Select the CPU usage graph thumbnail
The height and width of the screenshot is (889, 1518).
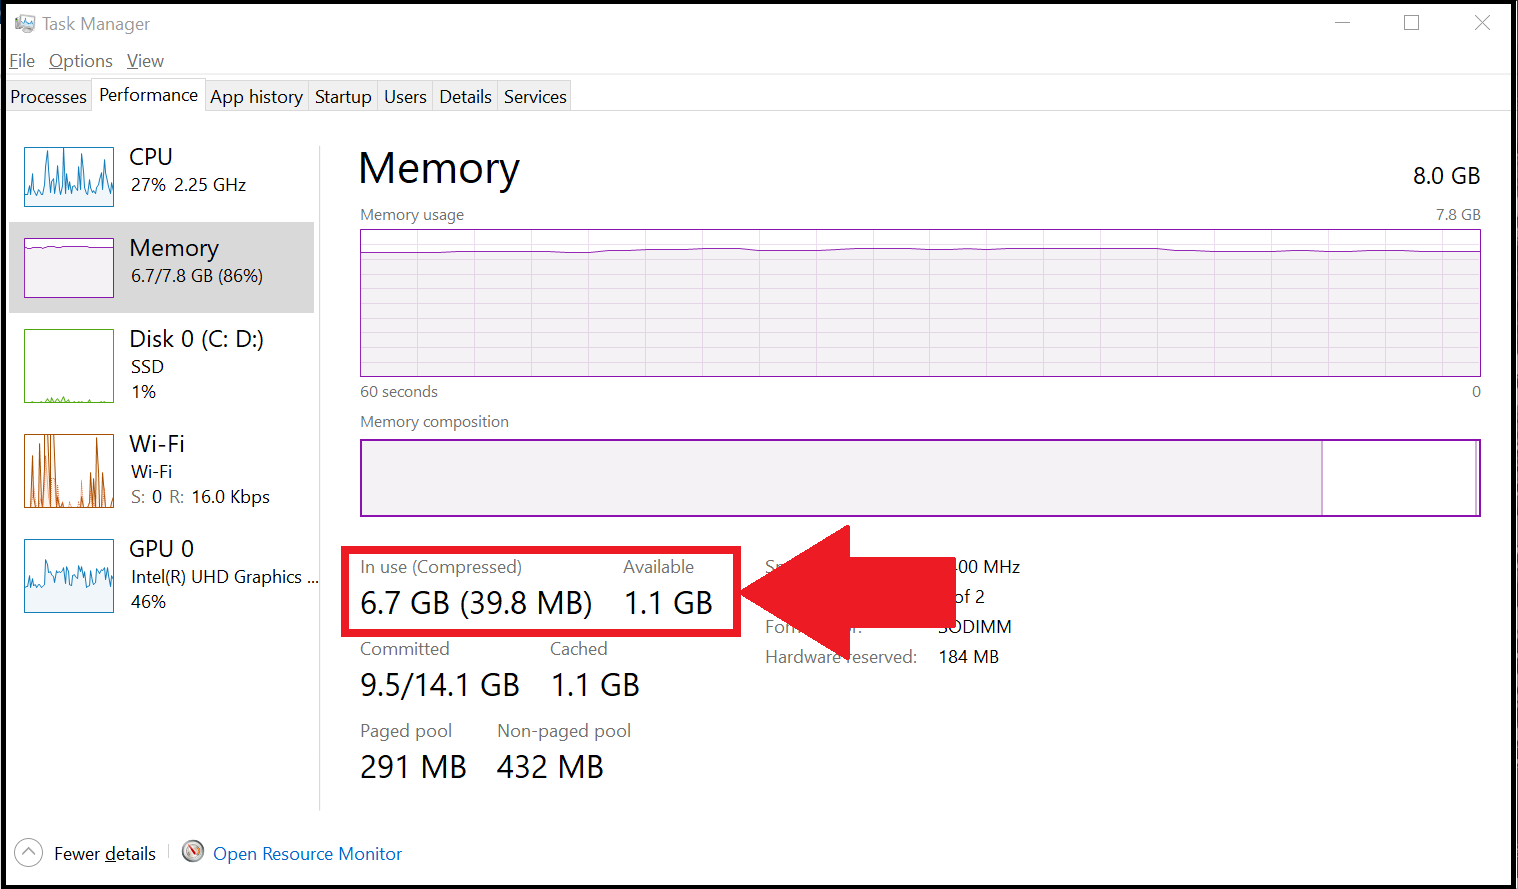click(69, 177)
